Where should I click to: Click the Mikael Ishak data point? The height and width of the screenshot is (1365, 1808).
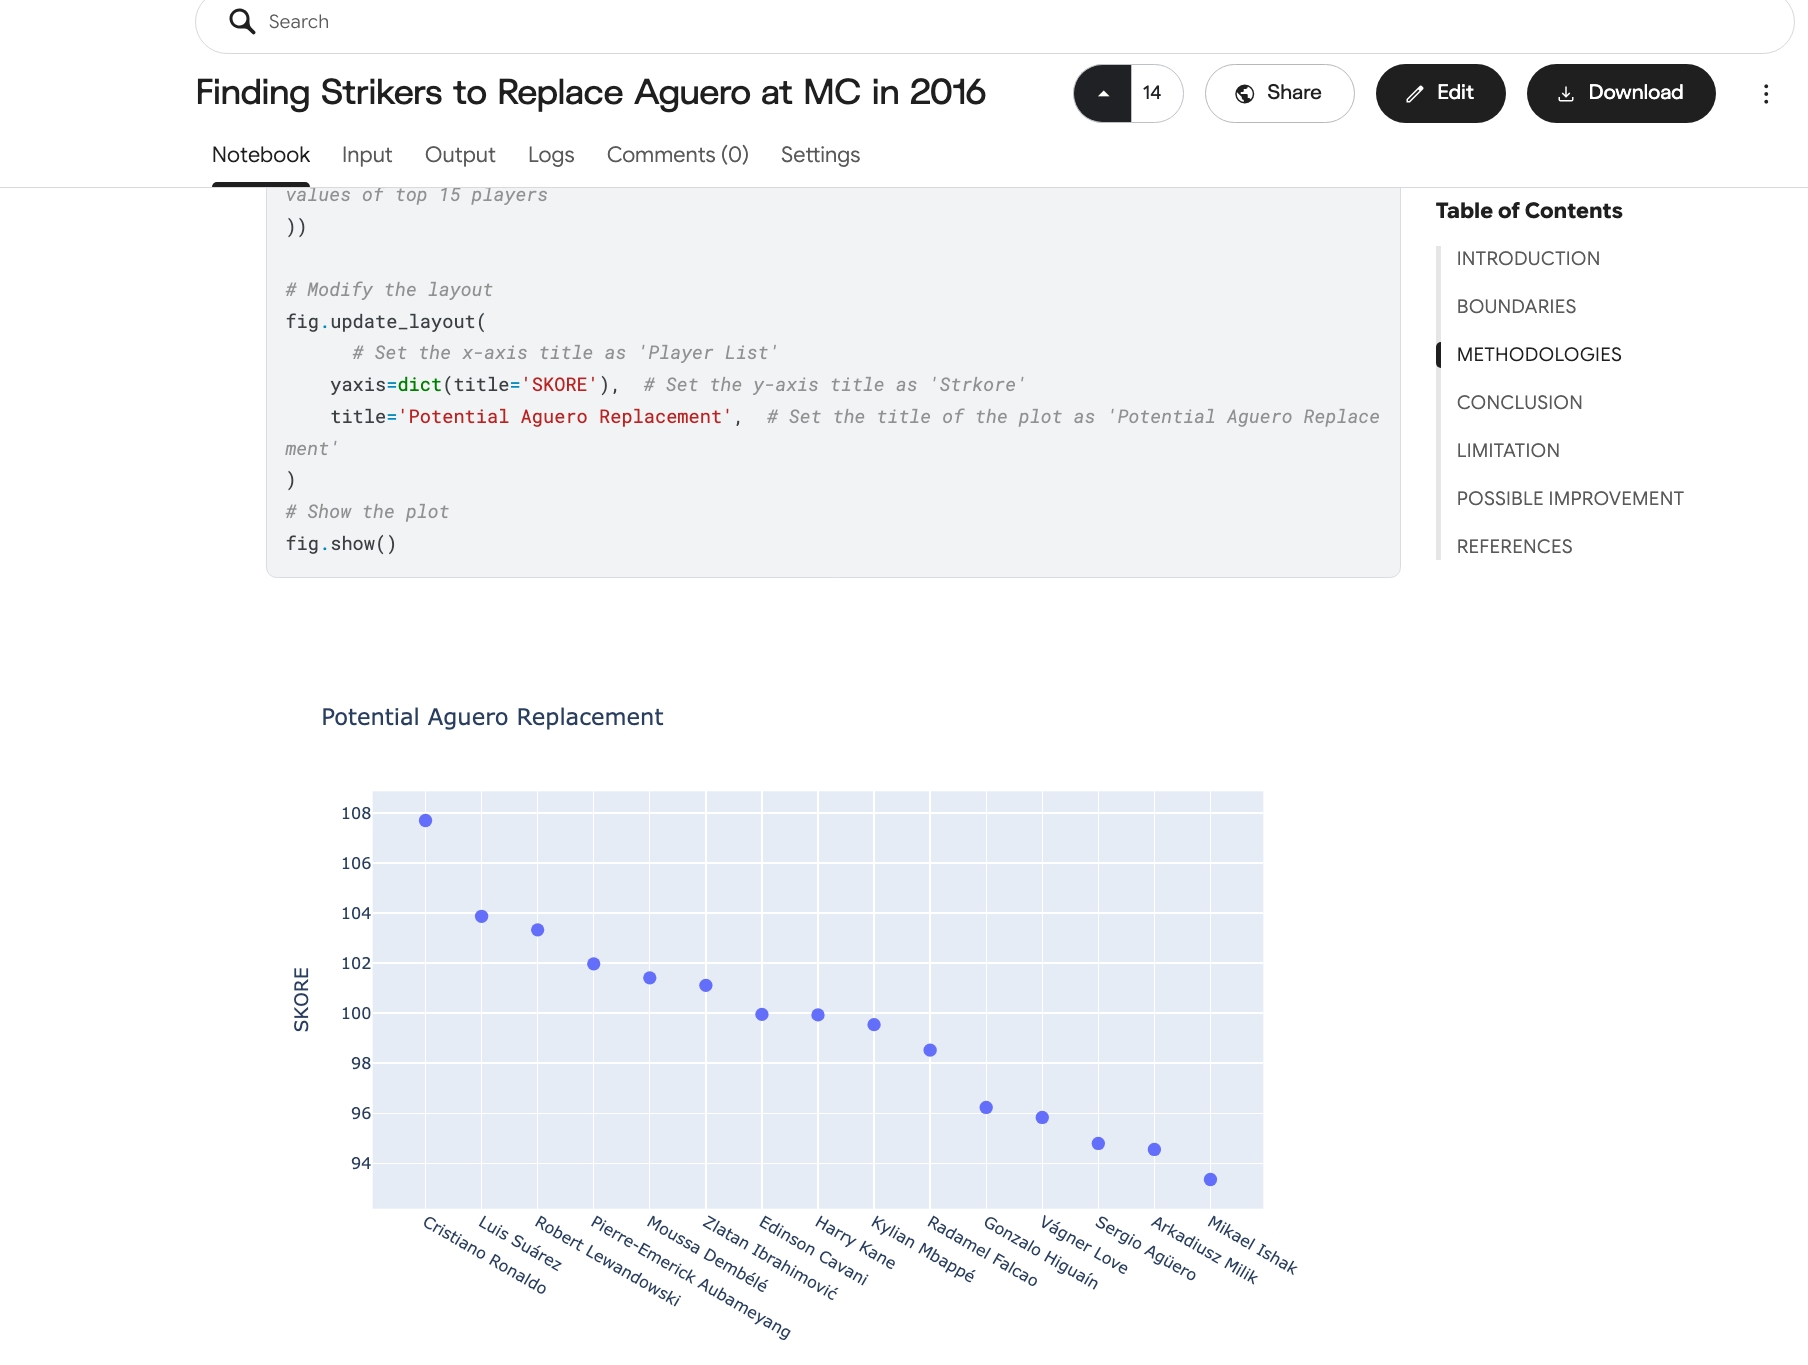(x=1210, y=1180)
